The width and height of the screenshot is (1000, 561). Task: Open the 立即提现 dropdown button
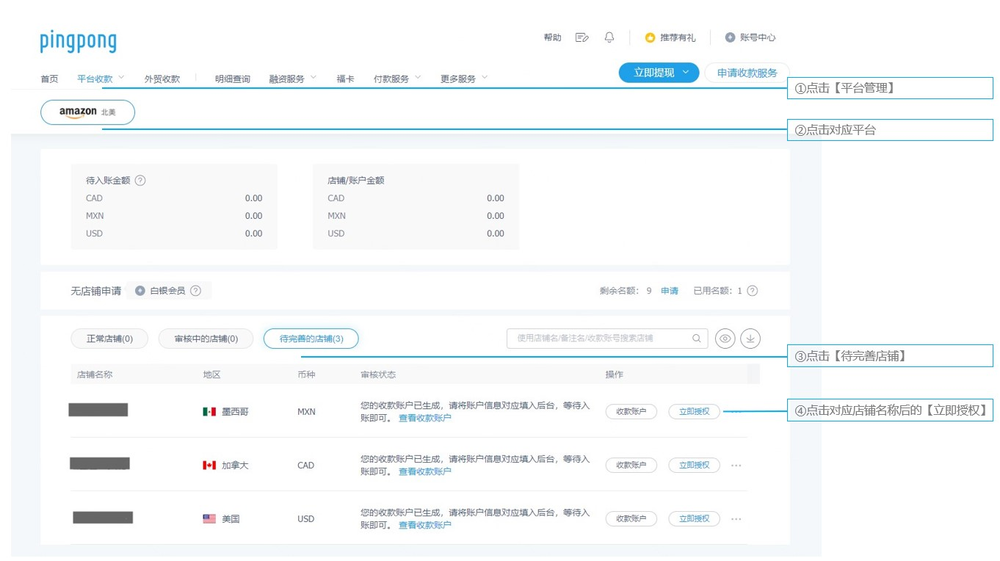tap(659, 73)
